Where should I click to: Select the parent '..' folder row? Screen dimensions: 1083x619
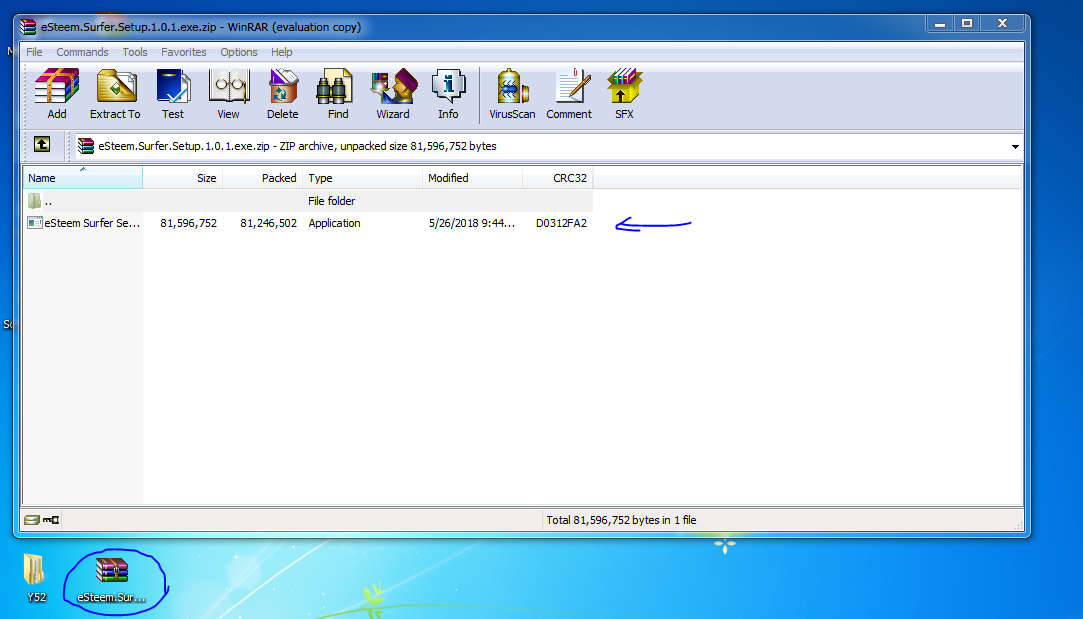coord(307,201)
